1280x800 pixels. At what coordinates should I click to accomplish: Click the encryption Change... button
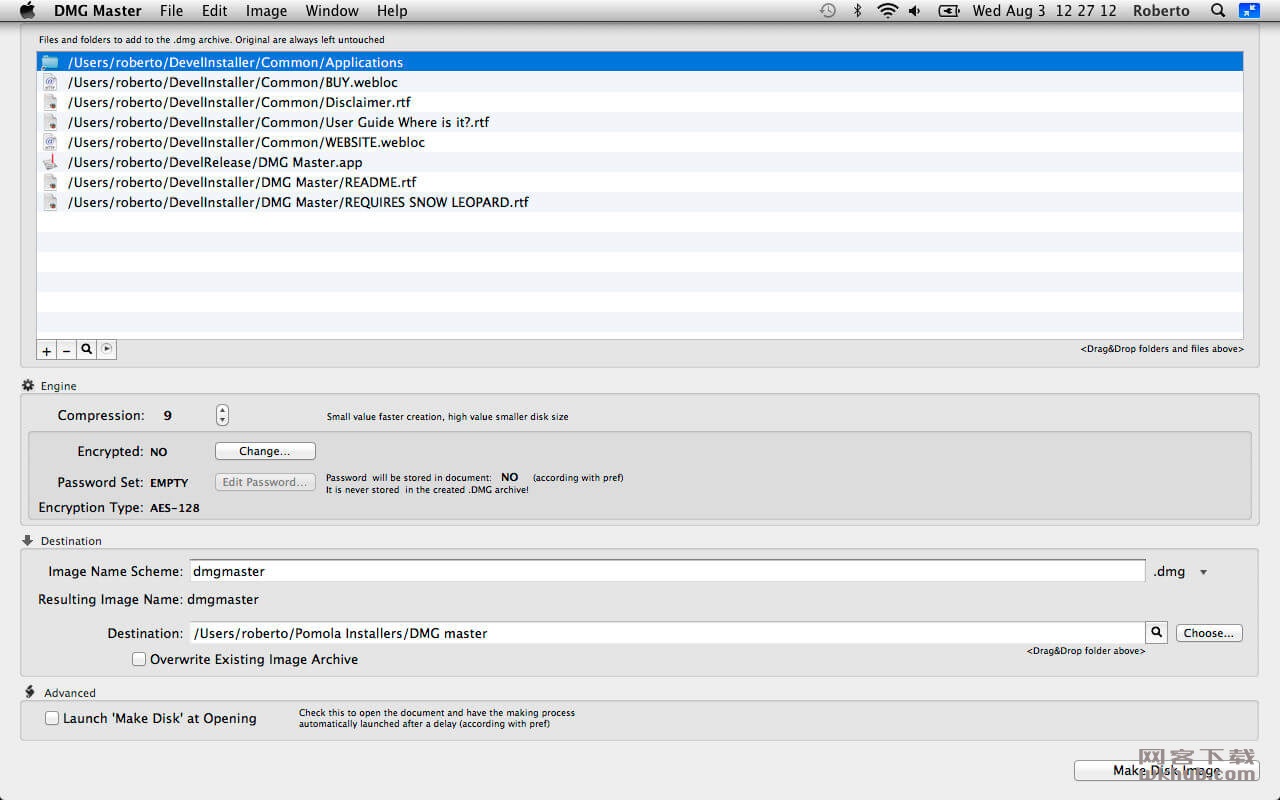pos(265,451)
